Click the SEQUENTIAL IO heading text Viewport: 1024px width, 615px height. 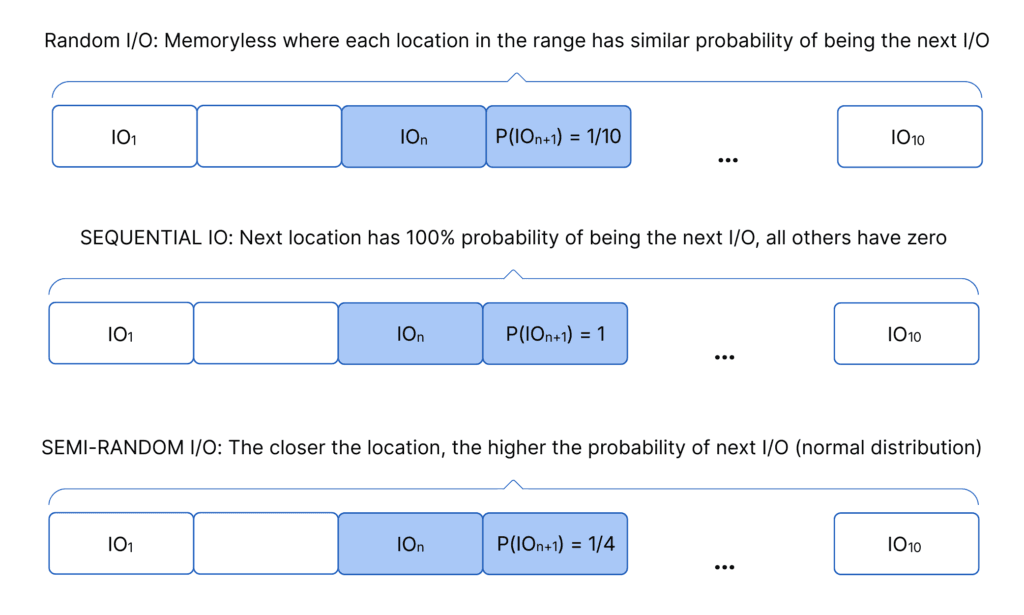(512, 239)
